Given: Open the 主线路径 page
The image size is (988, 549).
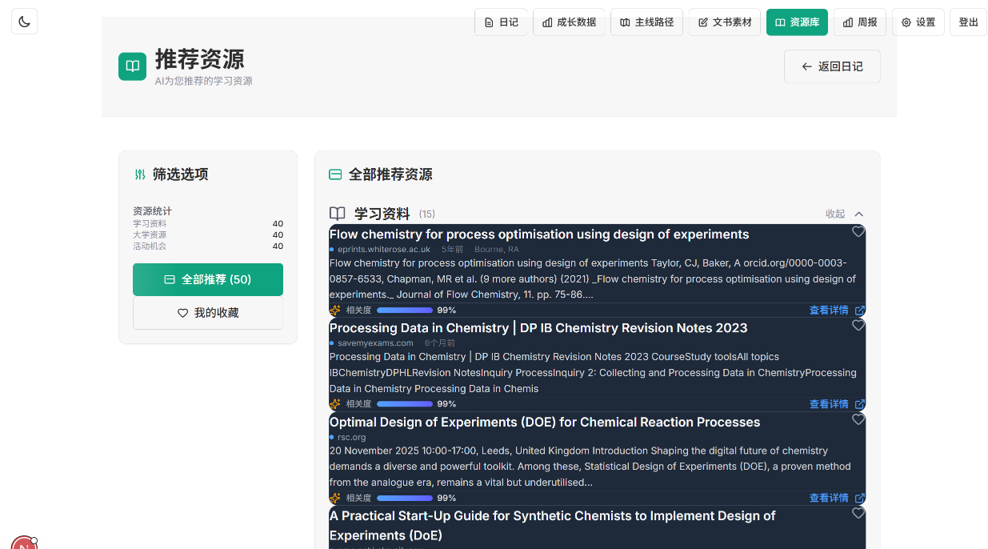Looking at the screenshot, I should pos(647,22).
